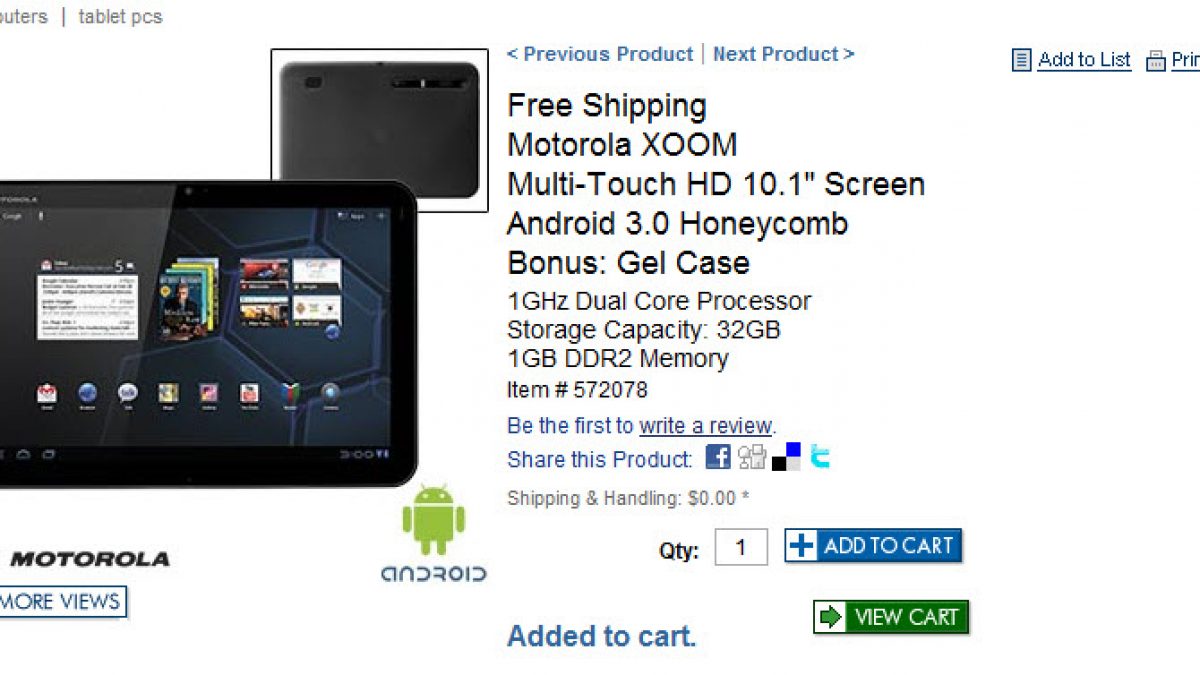
Task: Share product on Facebook icon
Action: 718,457
